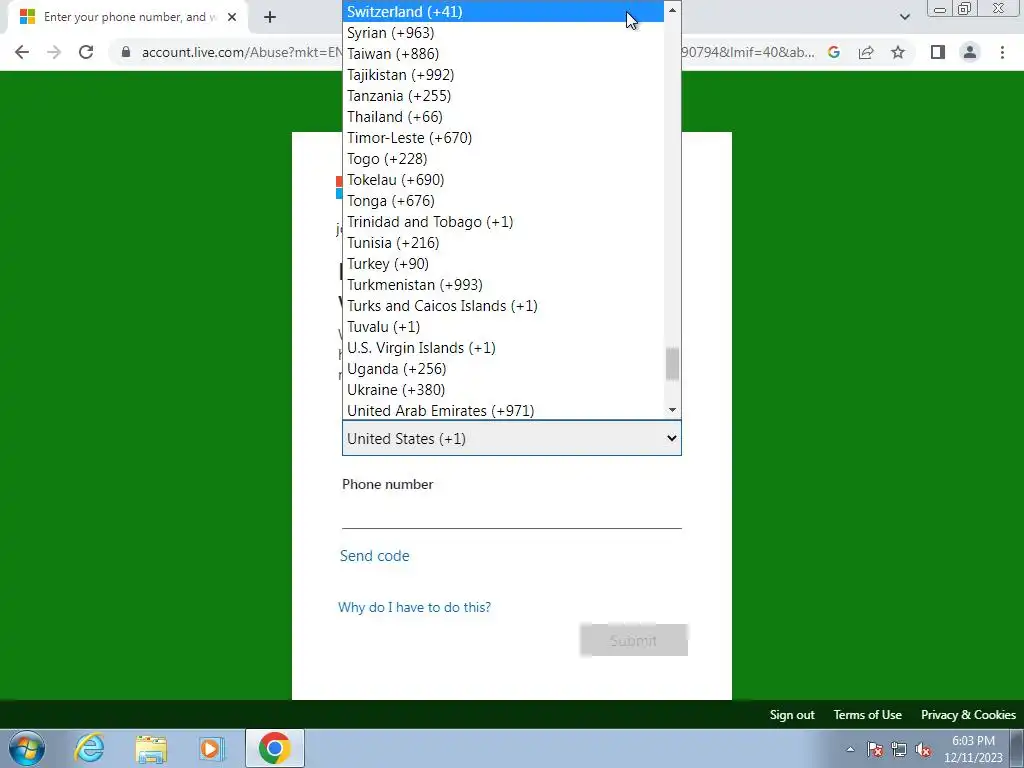Viewport: 1024px width, 768px height.
Task: Select Trinidad and Tobago (+1)
Action: tap(503, 221)
